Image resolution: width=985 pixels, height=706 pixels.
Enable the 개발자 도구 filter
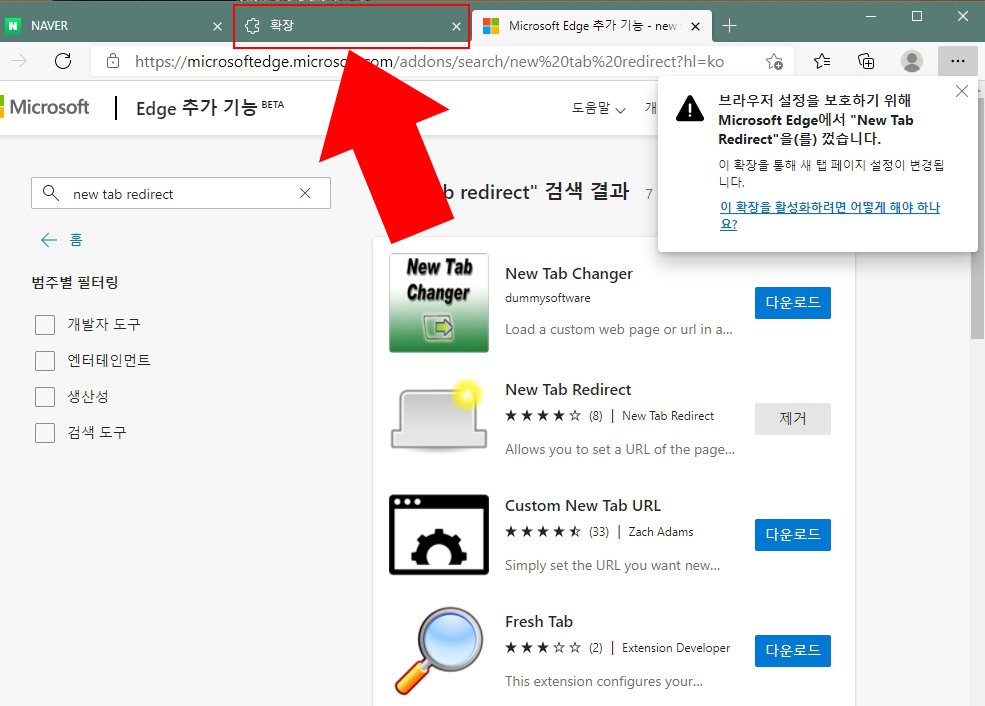coord(44,324)
